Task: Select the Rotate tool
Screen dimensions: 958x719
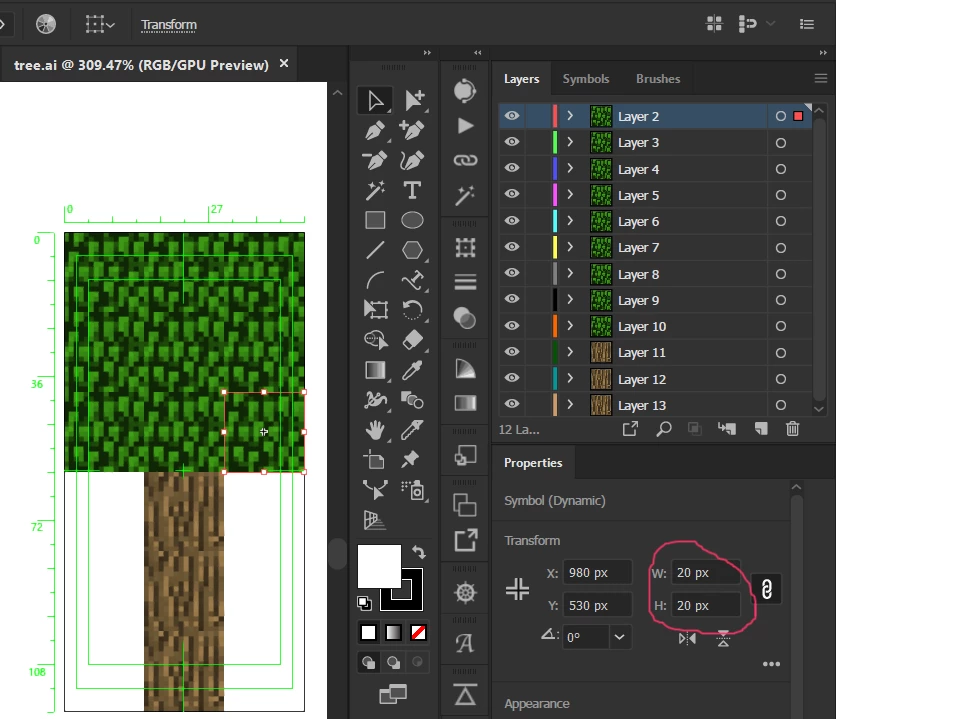Action: coord(412,310)
